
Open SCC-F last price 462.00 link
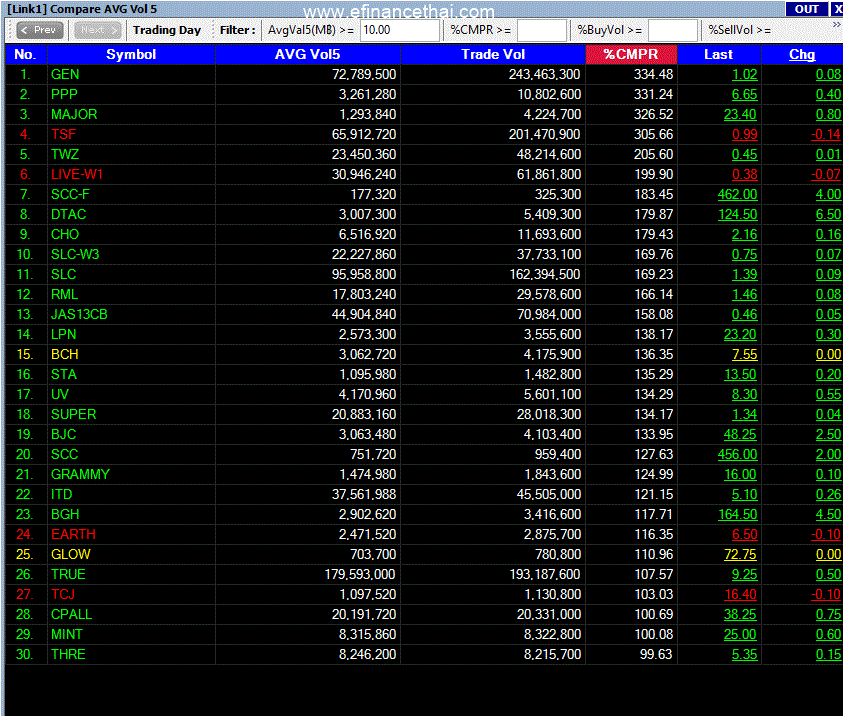[x=738, y=194]
